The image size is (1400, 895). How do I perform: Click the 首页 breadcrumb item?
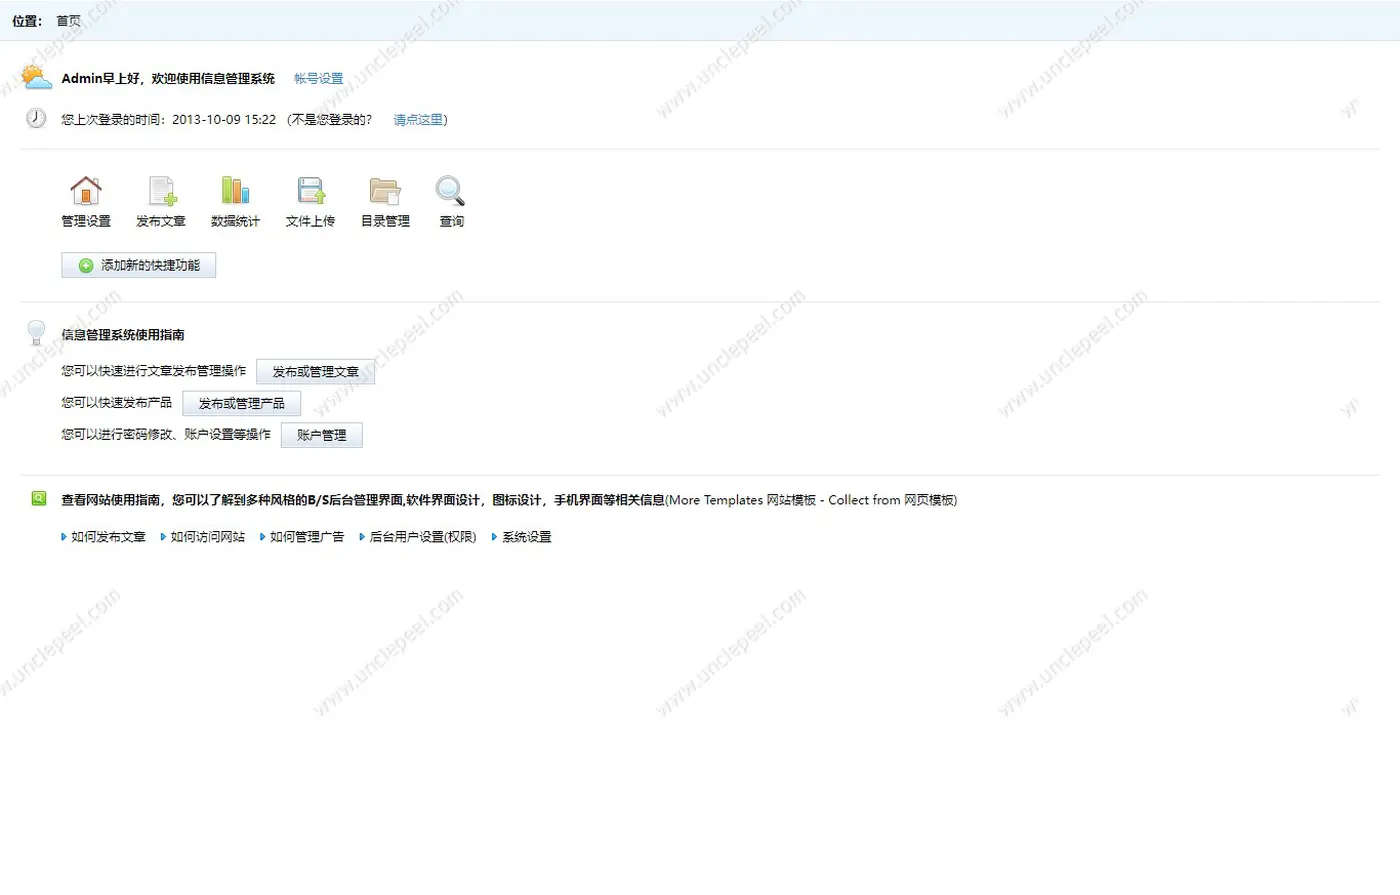68,20
